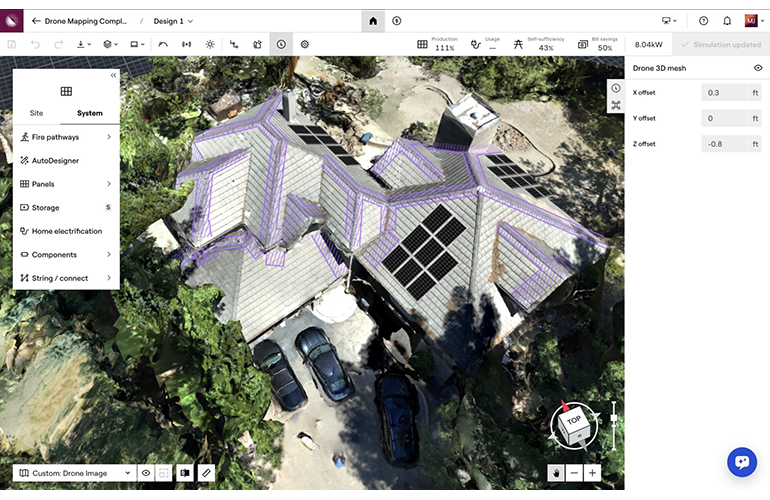Switch to the Site tab
The width and height of the screenshot is (770, 500).
[x=36, y=113]
